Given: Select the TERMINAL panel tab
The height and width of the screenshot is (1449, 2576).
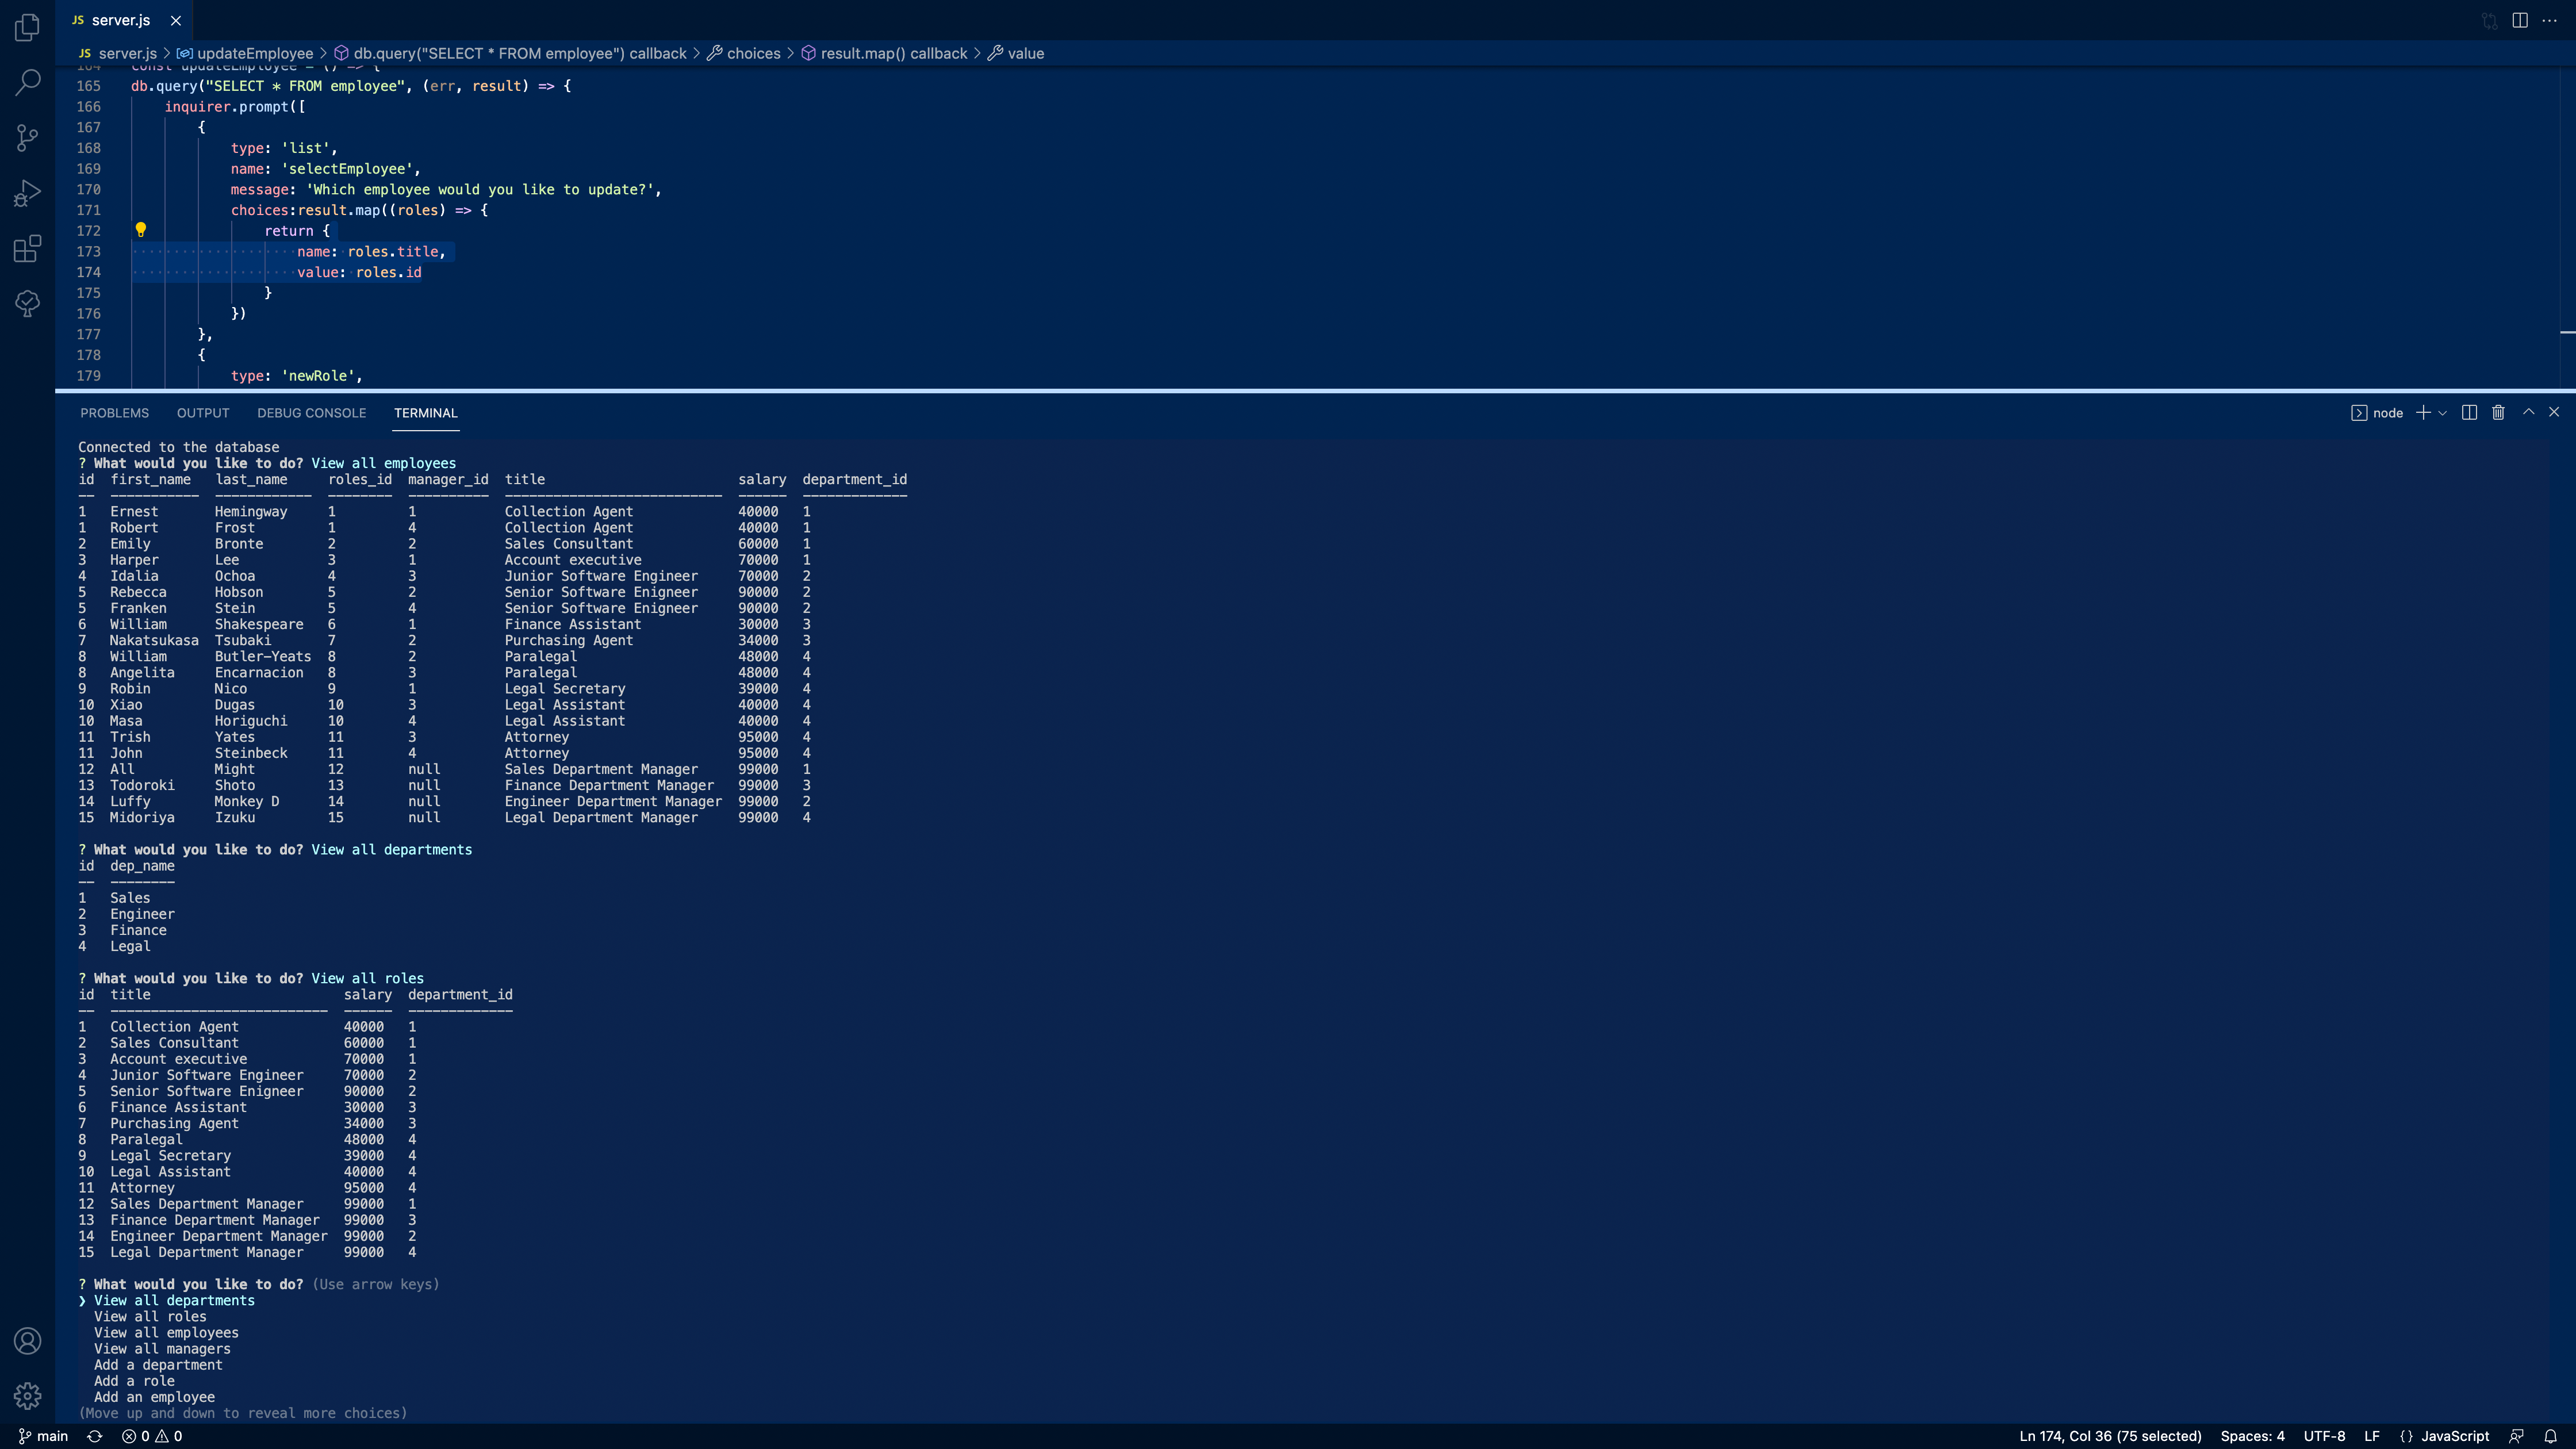Looking at the screenshot, I should click(425, 413).
